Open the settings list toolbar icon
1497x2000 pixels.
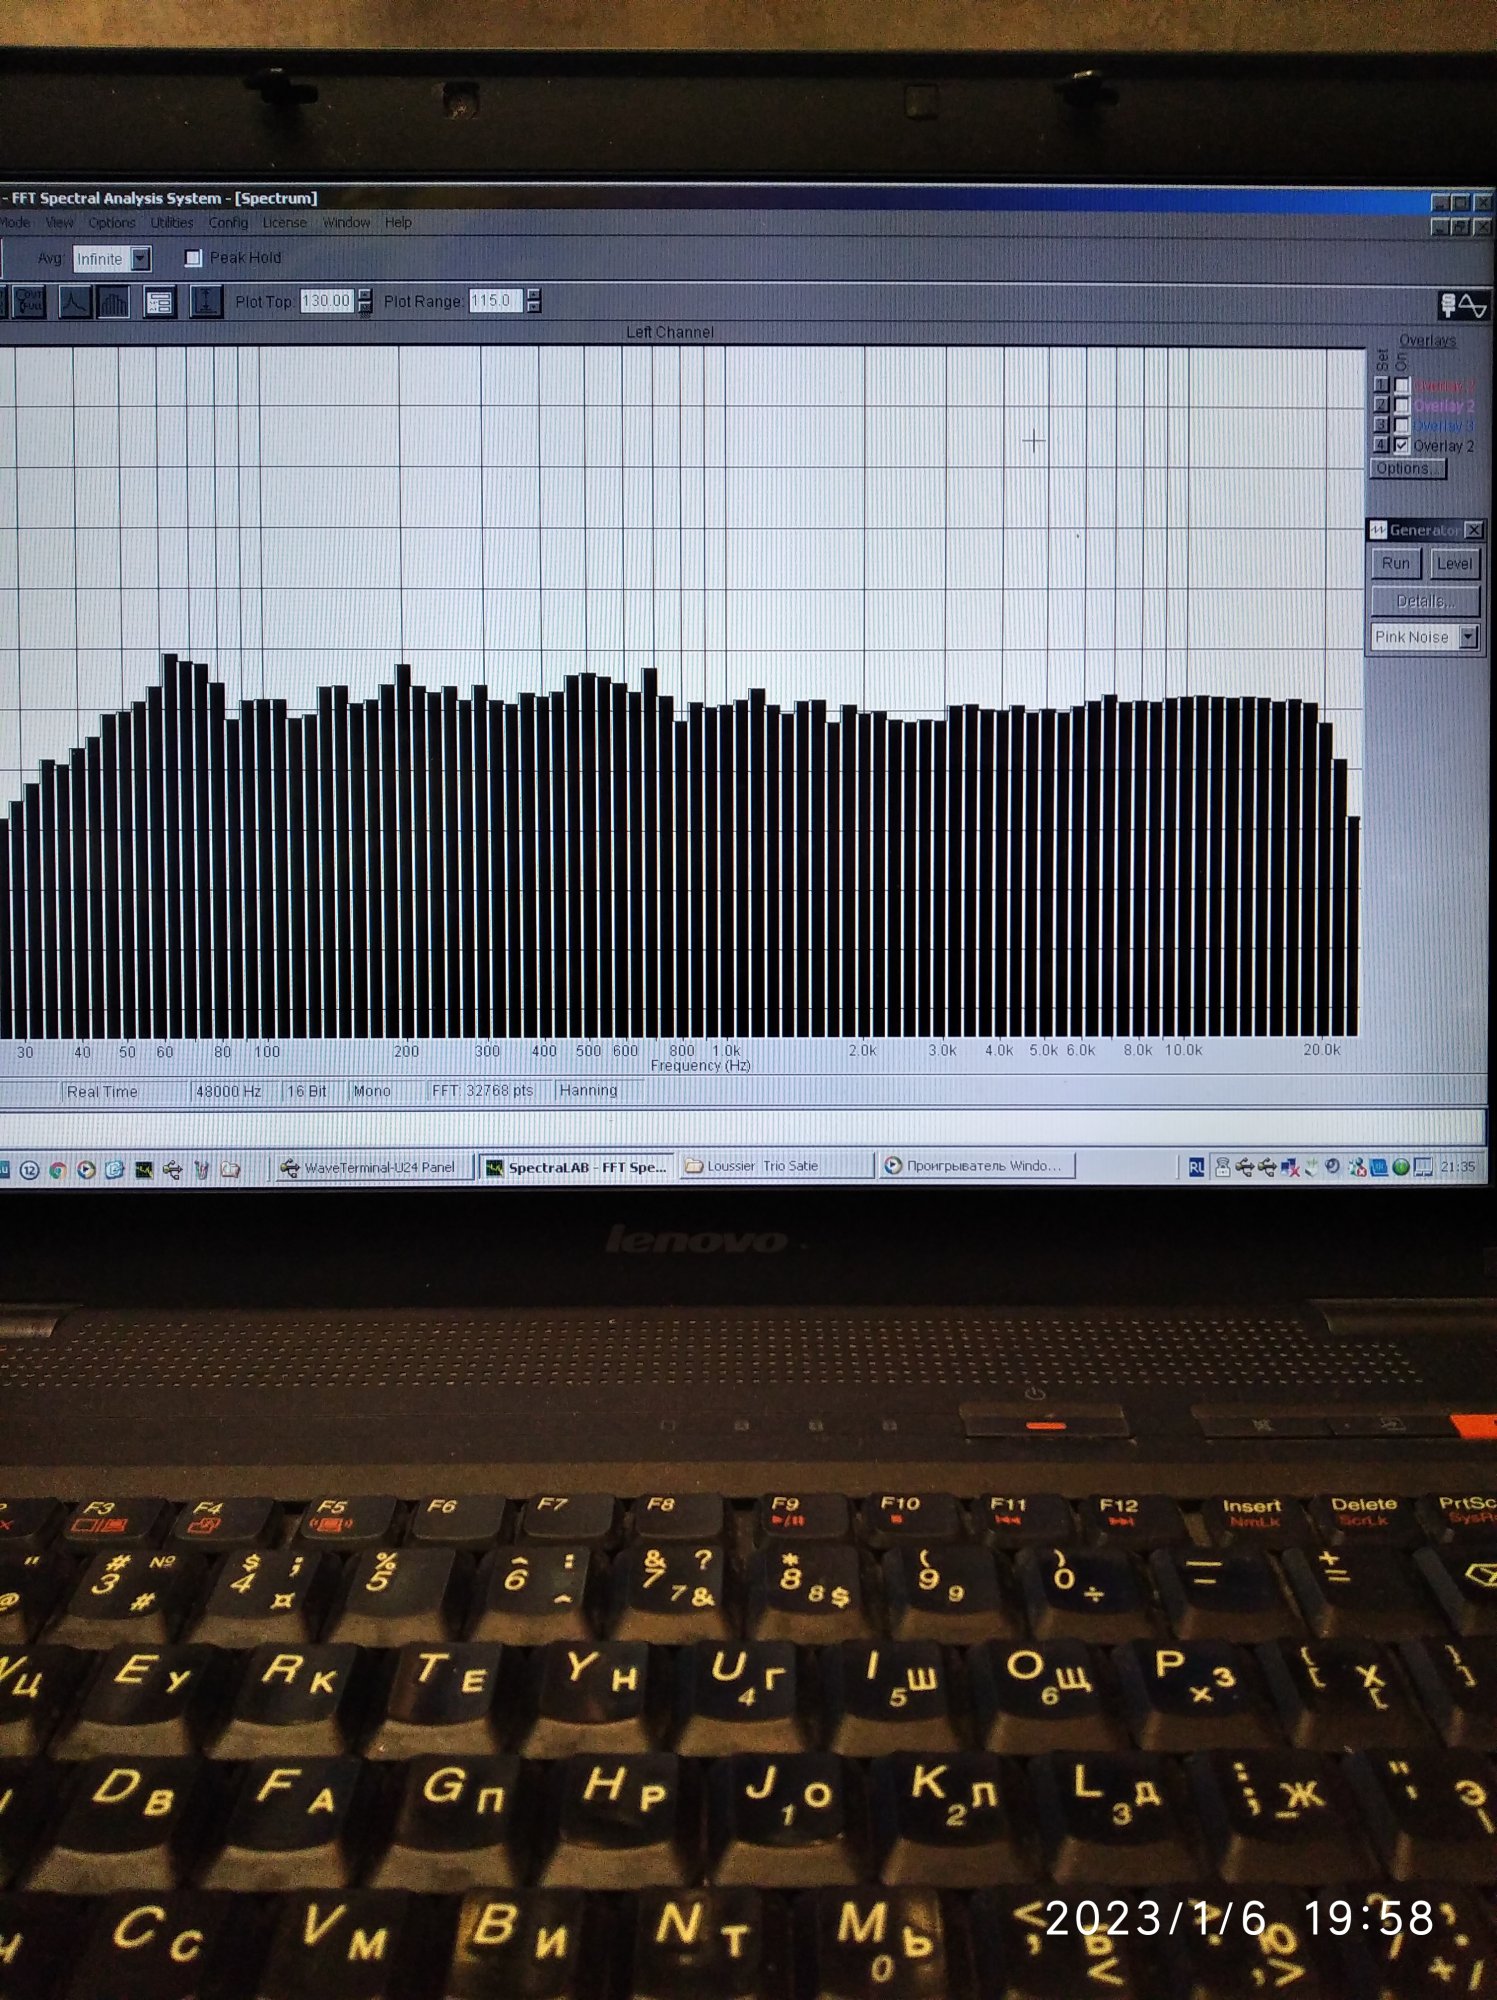159,301
